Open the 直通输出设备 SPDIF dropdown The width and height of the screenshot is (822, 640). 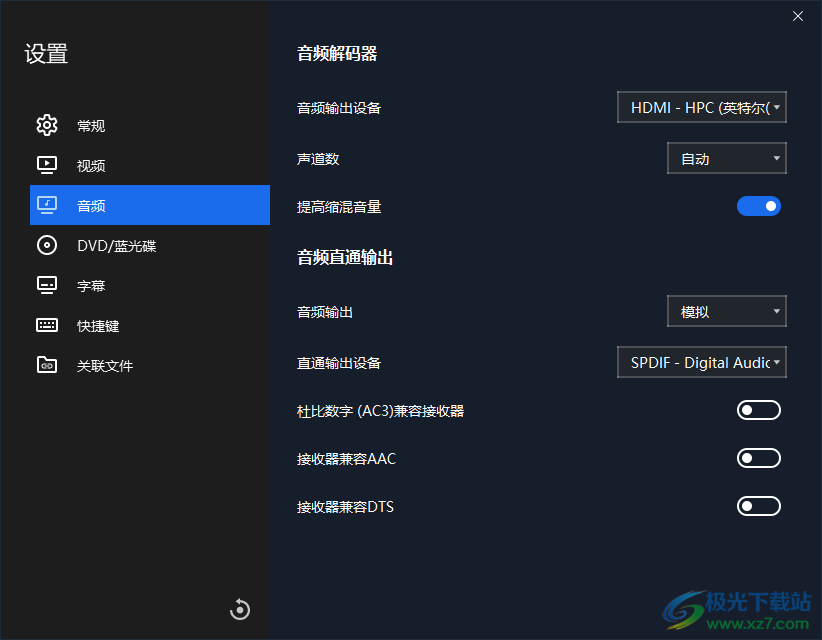point(701,362)
